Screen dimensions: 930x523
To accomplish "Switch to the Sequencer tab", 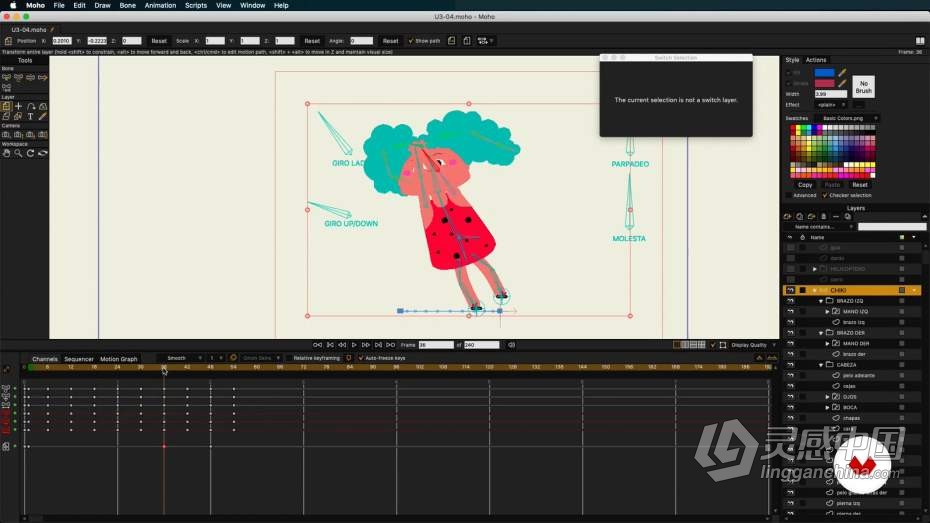I will tap(79, 359).
